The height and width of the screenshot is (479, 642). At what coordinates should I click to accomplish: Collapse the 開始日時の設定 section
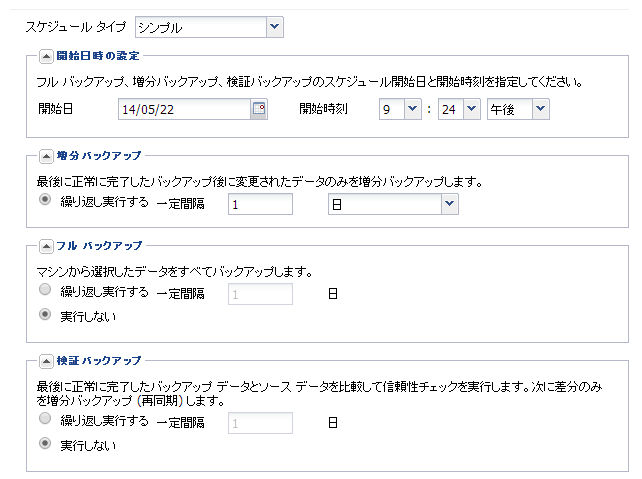point(46,55)
